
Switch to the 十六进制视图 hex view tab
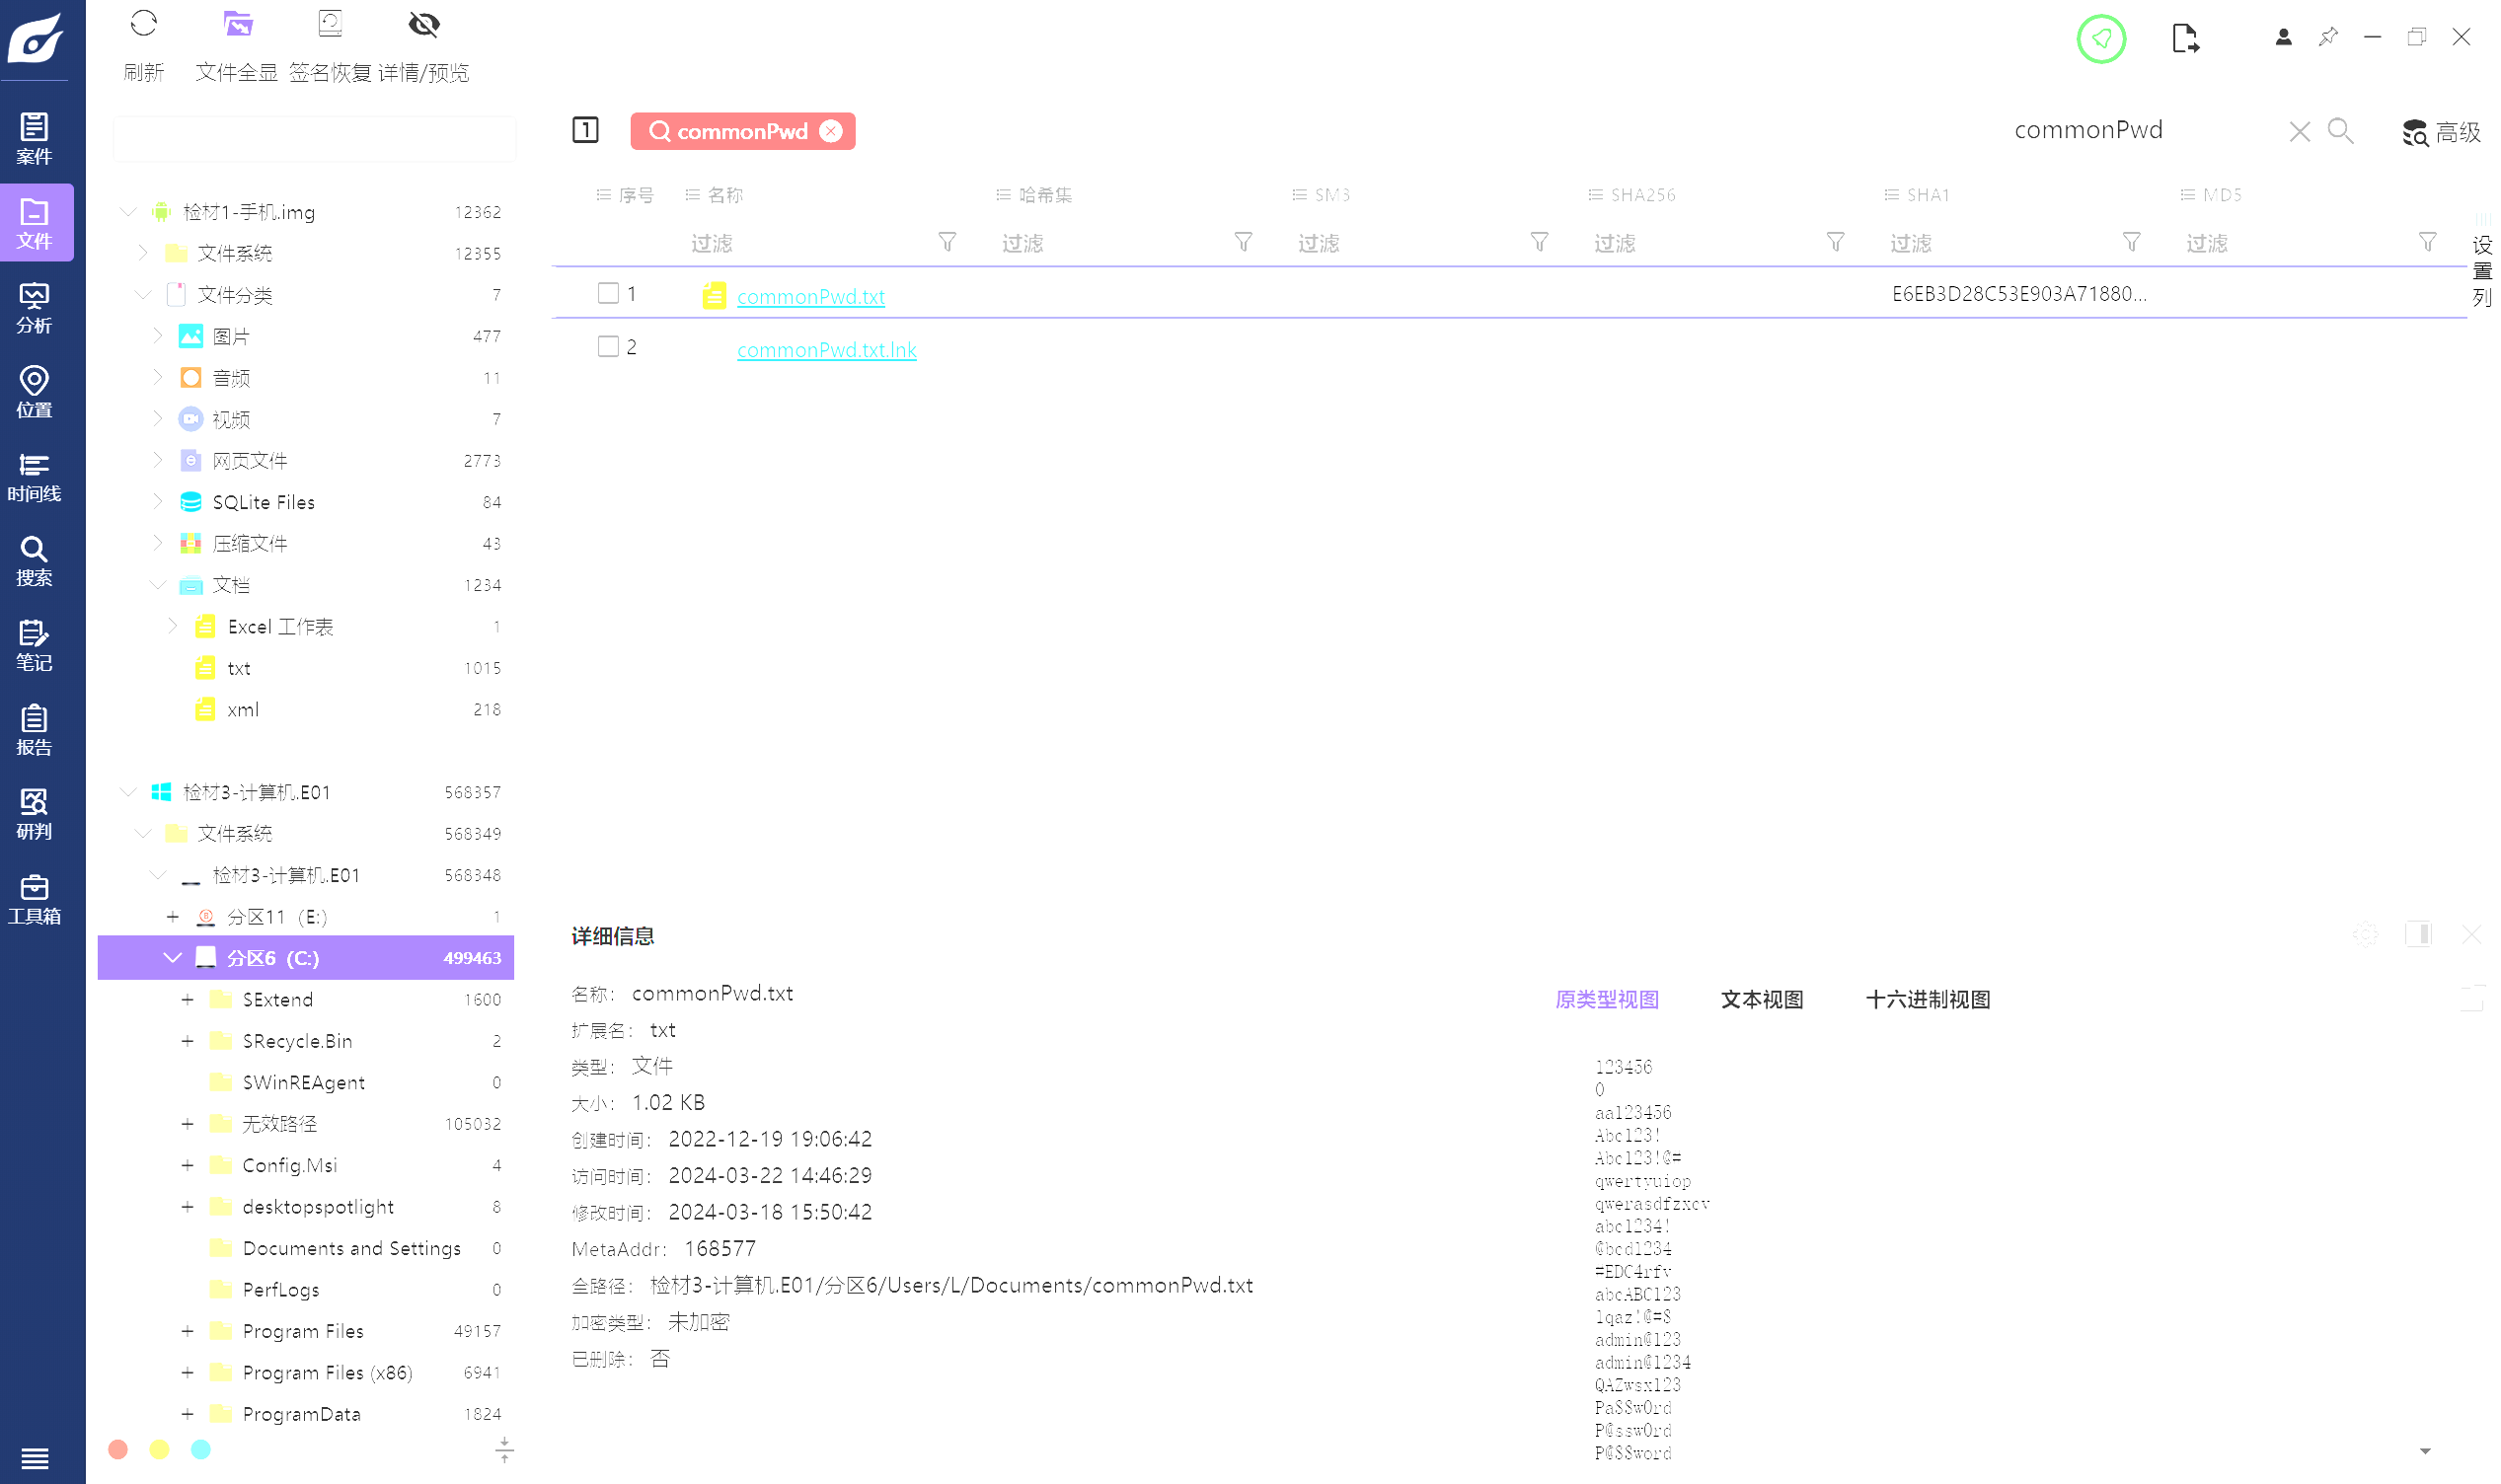[x=1927, y=999]
